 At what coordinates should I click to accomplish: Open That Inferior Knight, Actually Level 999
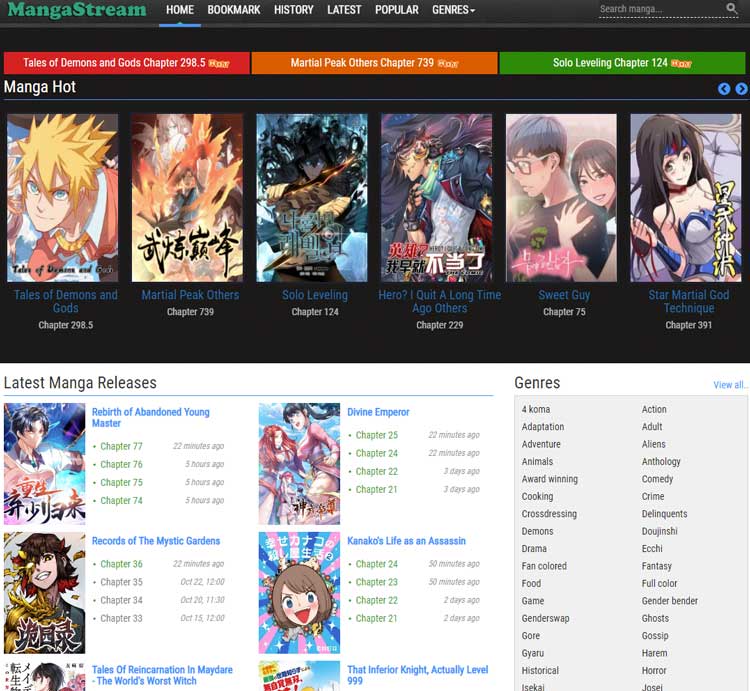[418, 675]
